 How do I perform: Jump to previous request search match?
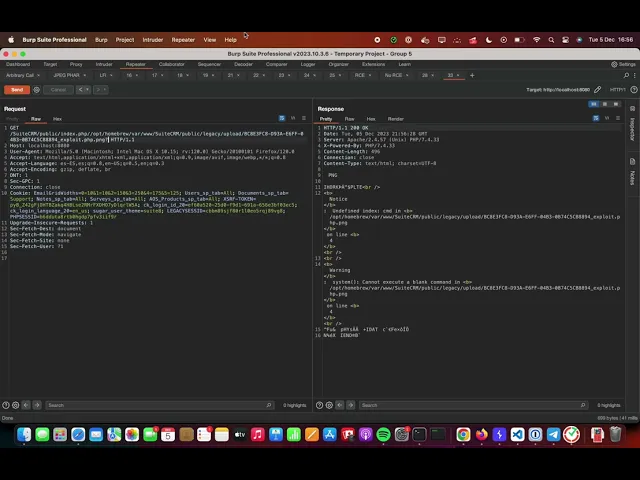tap(26, 405)
